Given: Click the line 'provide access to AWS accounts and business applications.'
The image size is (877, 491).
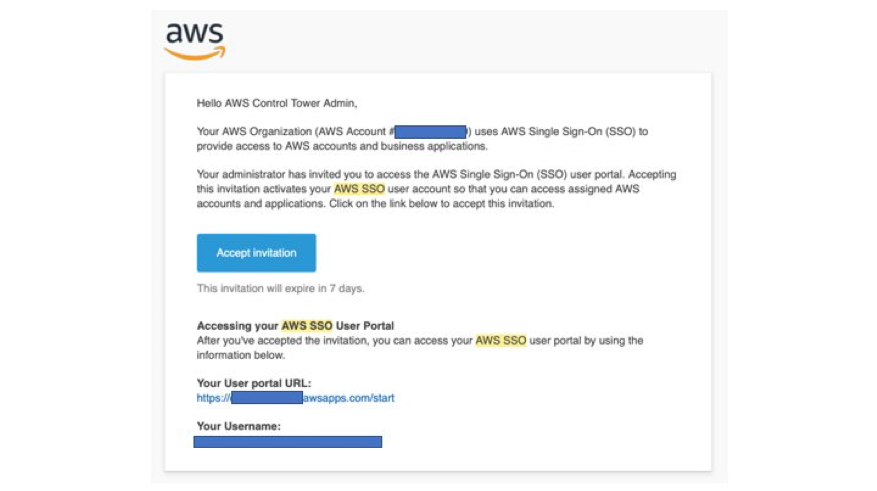Looking at the screenshot, I should (342, 147).
